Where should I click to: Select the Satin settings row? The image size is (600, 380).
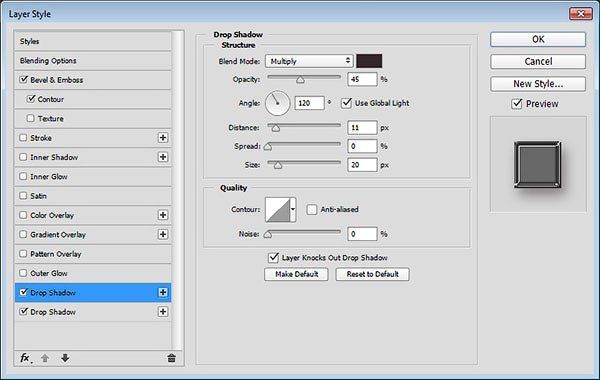click(x=93, y=196)
